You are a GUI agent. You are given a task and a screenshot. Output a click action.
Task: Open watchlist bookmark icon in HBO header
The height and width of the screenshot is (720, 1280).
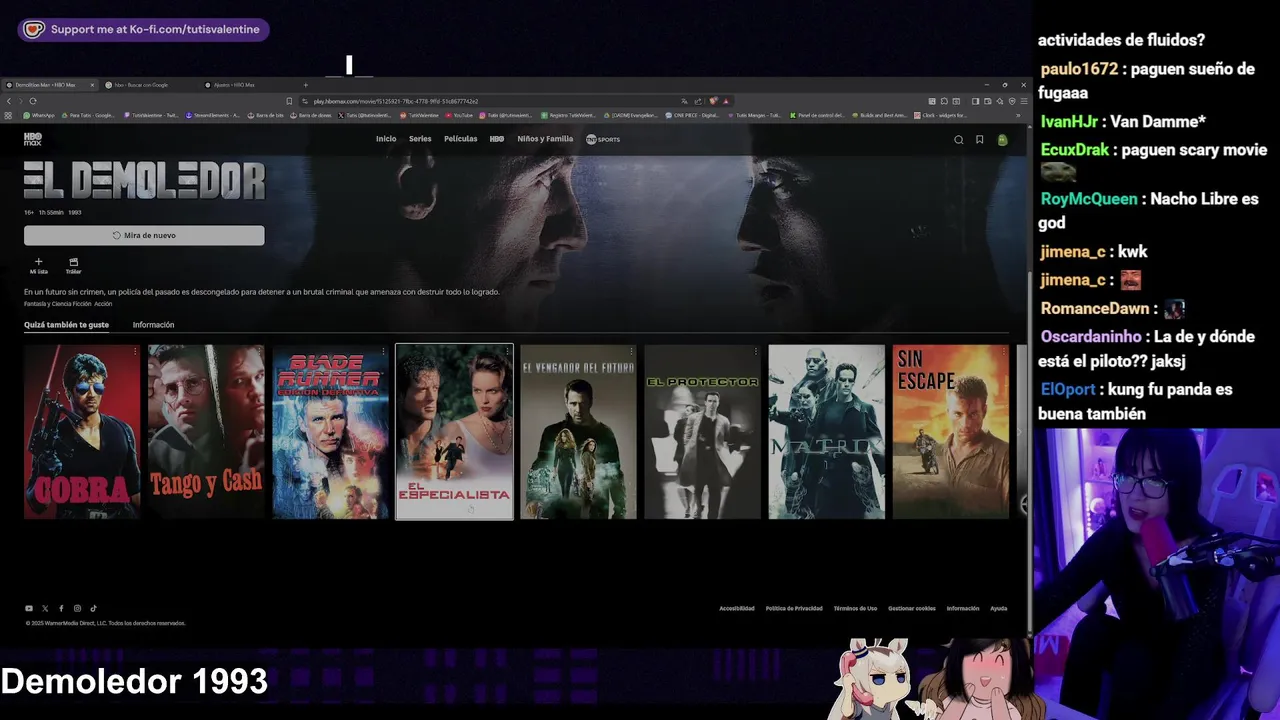pos(980,140)
